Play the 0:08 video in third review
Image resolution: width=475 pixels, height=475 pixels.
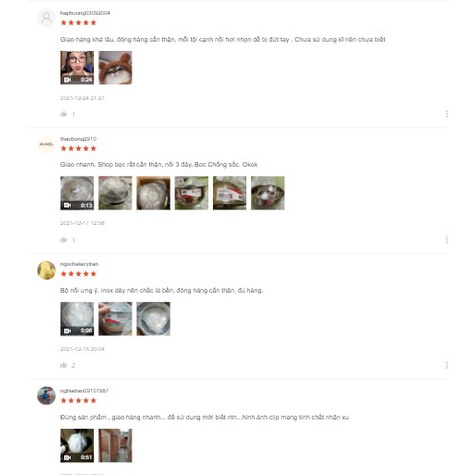tap(77, 319)
